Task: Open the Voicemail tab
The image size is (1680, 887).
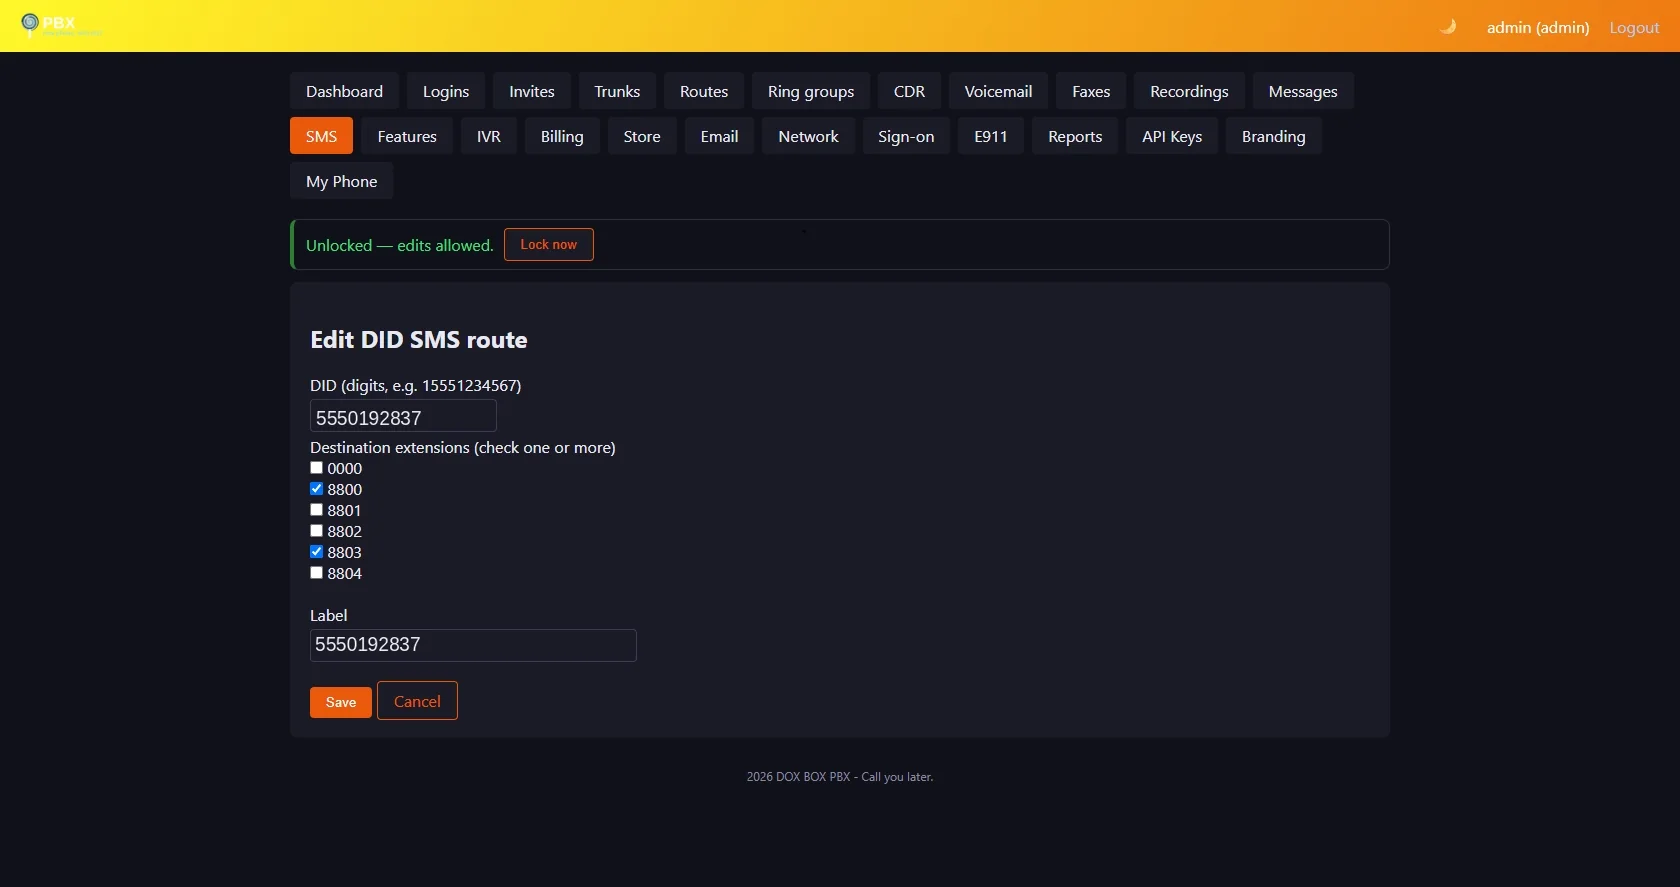Action: pyautogui.click(x=998, y=91)
